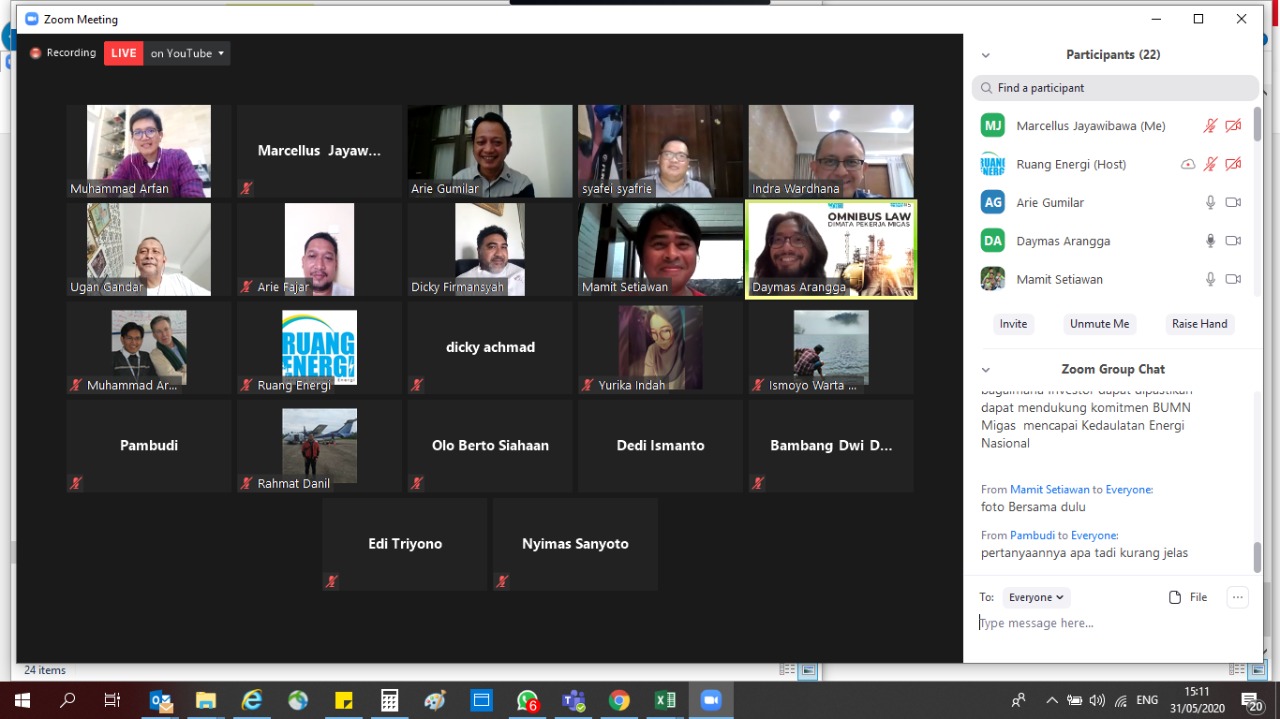Click the Daymas Arangga video thumbnail

click(830, 249)
